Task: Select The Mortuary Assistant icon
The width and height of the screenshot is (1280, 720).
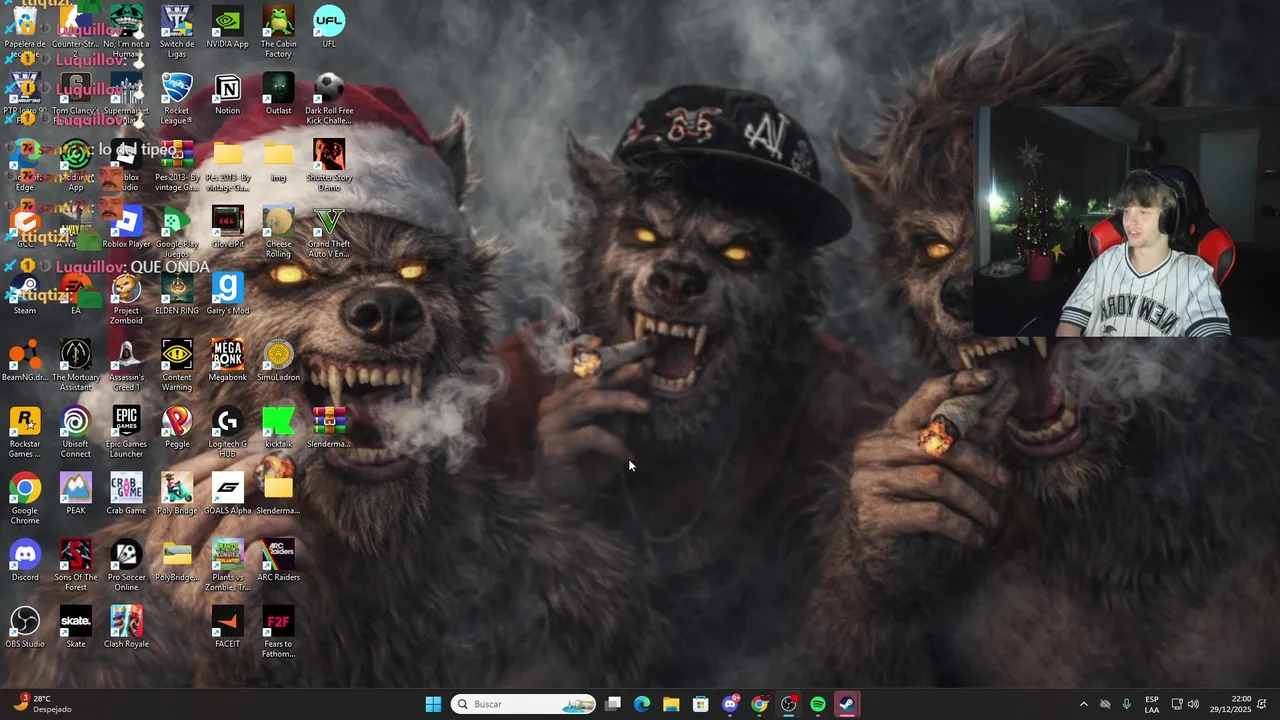Action: (76, 366)
